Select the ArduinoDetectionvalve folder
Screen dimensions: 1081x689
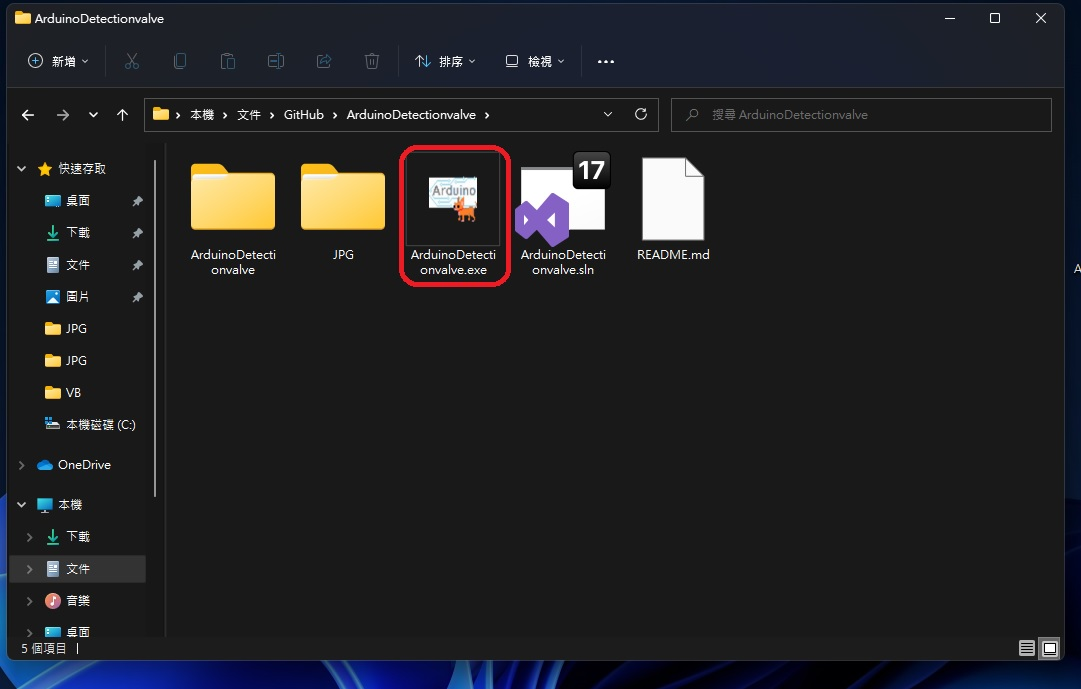233,219
